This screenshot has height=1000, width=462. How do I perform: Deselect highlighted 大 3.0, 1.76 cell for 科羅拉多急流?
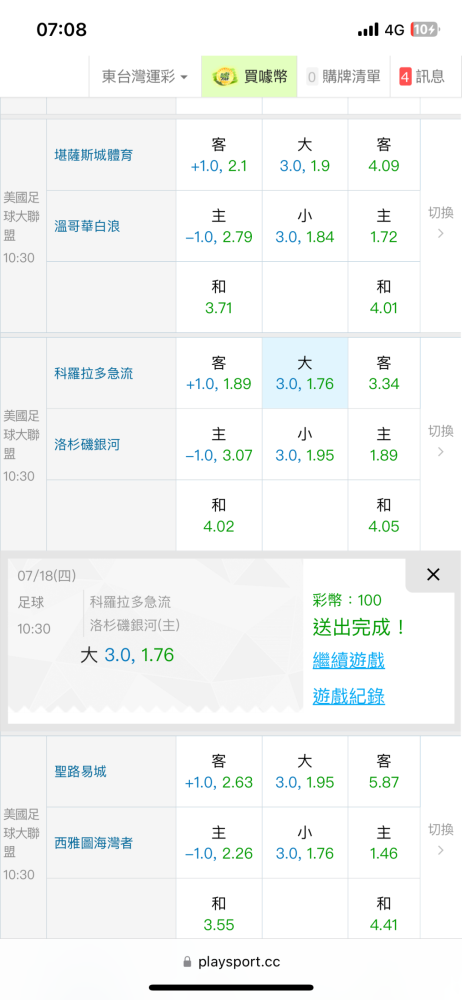coord(305,373)
